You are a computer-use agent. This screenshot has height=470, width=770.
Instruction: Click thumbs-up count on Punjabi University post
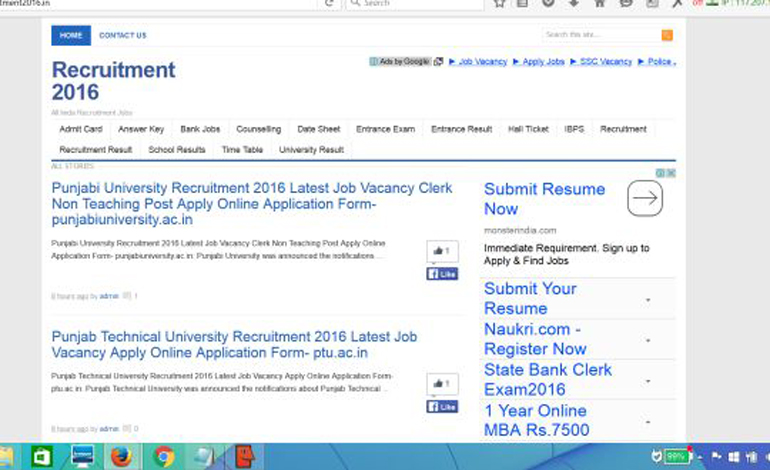tap(442, 251)
